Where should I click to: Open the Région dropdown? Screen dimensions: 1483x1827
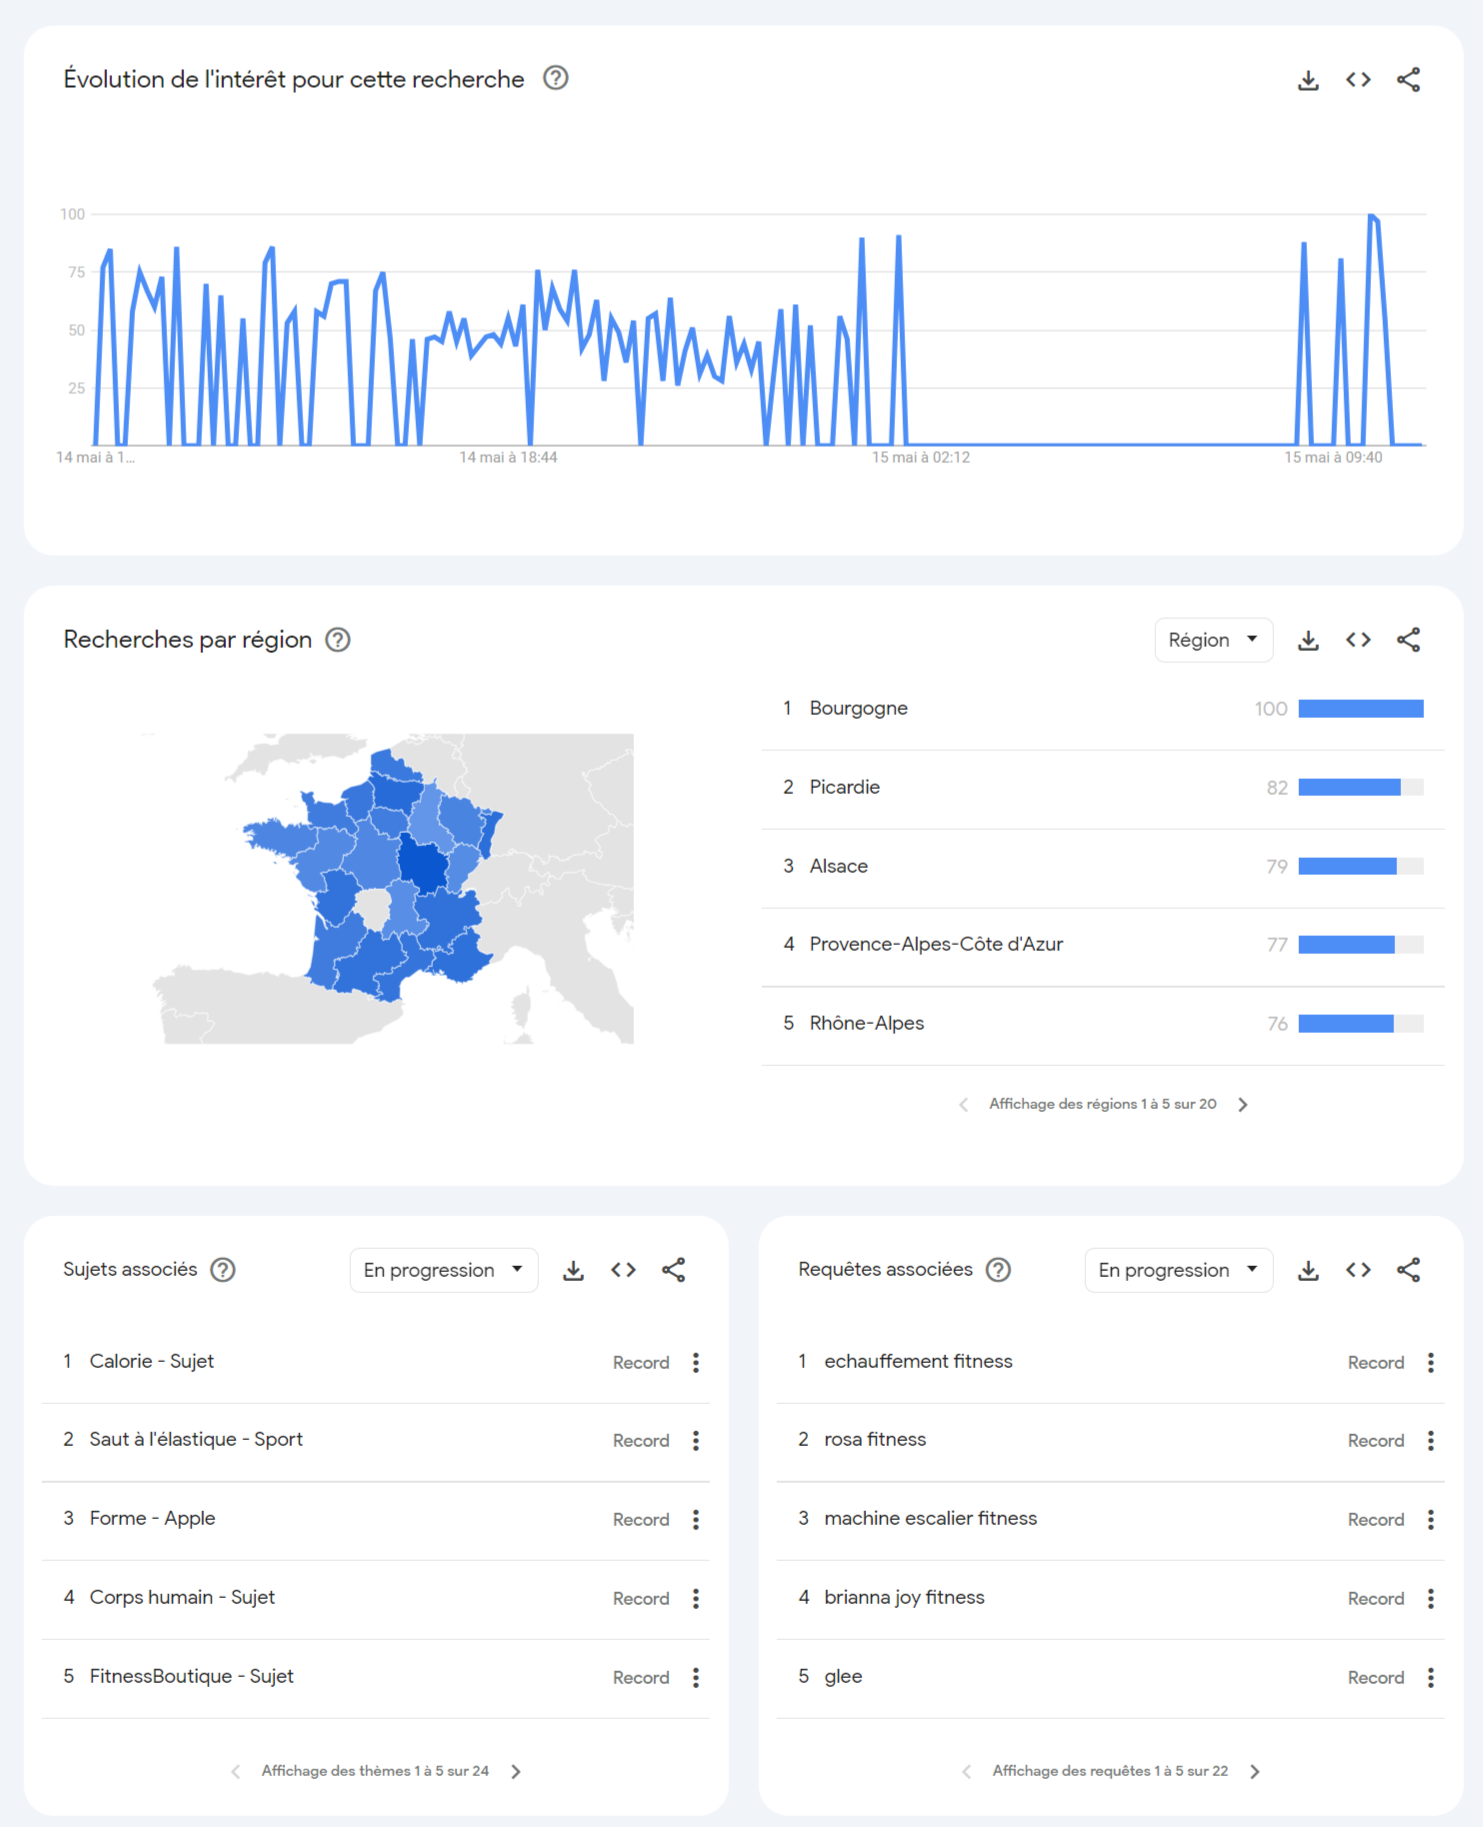coord(1213,640)
